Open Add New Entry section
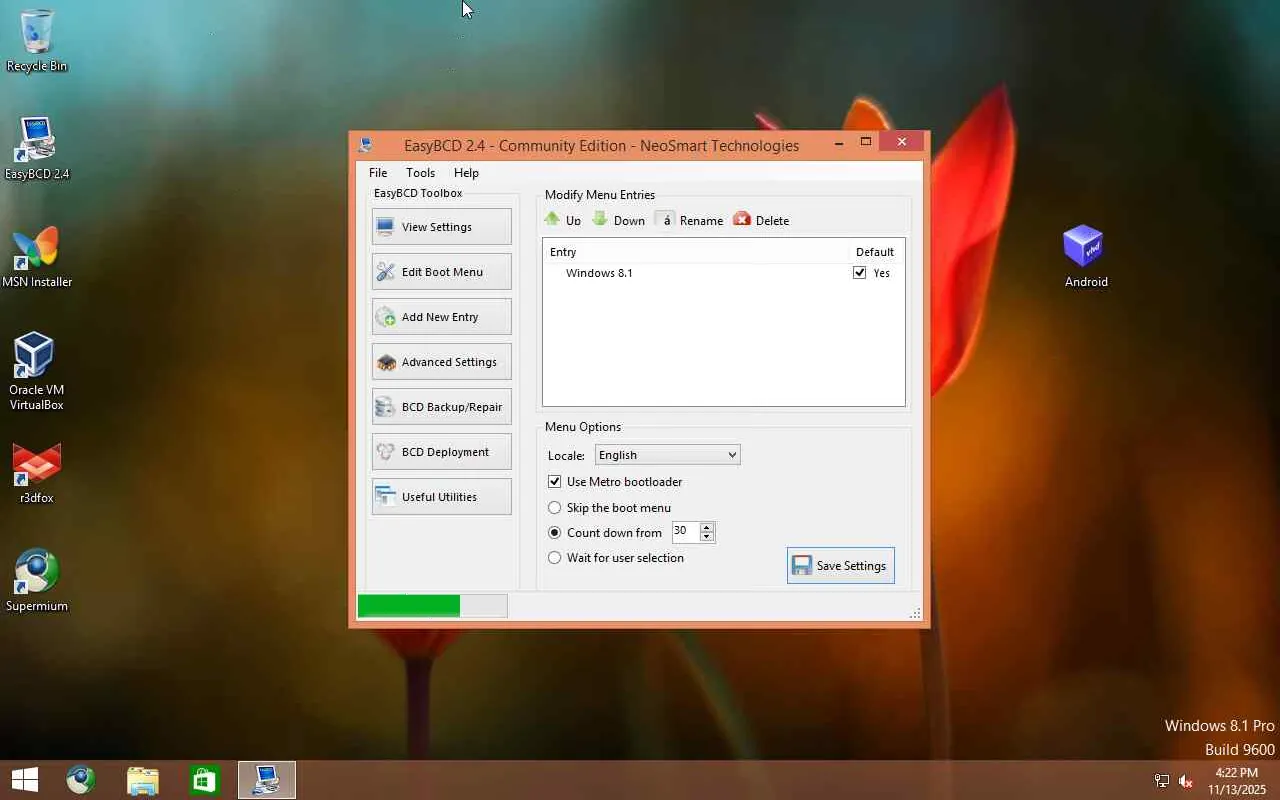 [x=441, y=317]
